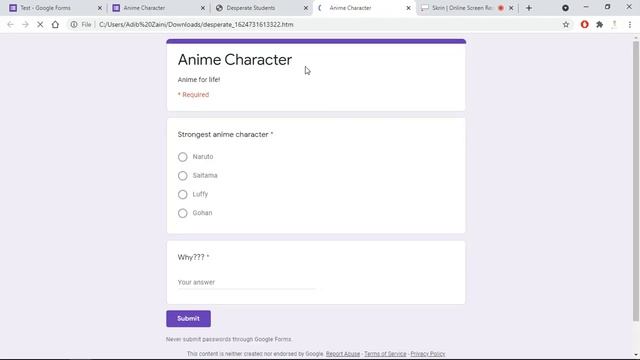
Task: Stop loading the page
Action: click(40, 24)
